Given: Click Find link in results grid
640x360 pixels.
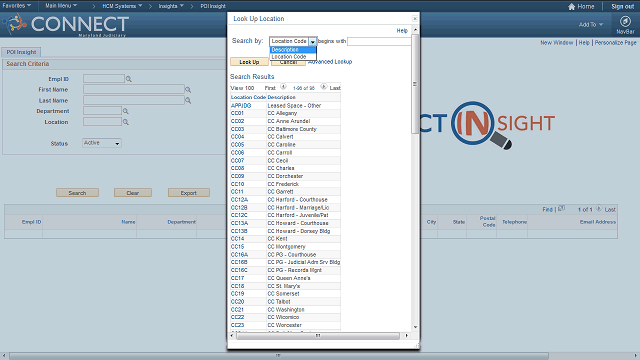Looking at the screenshot, I should coord(547,209).
